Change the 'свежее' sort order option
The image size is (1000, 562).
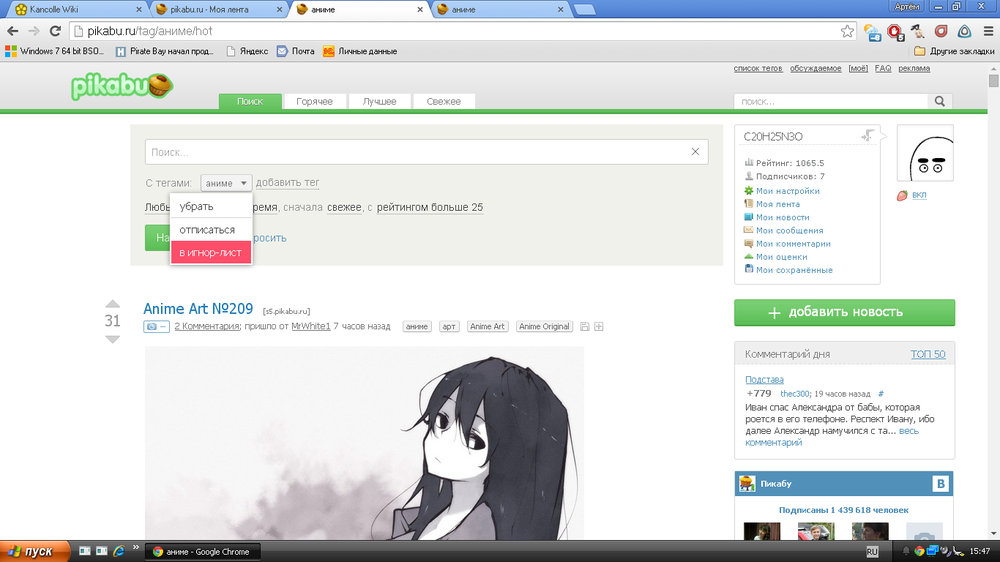(x=344, y=207)
